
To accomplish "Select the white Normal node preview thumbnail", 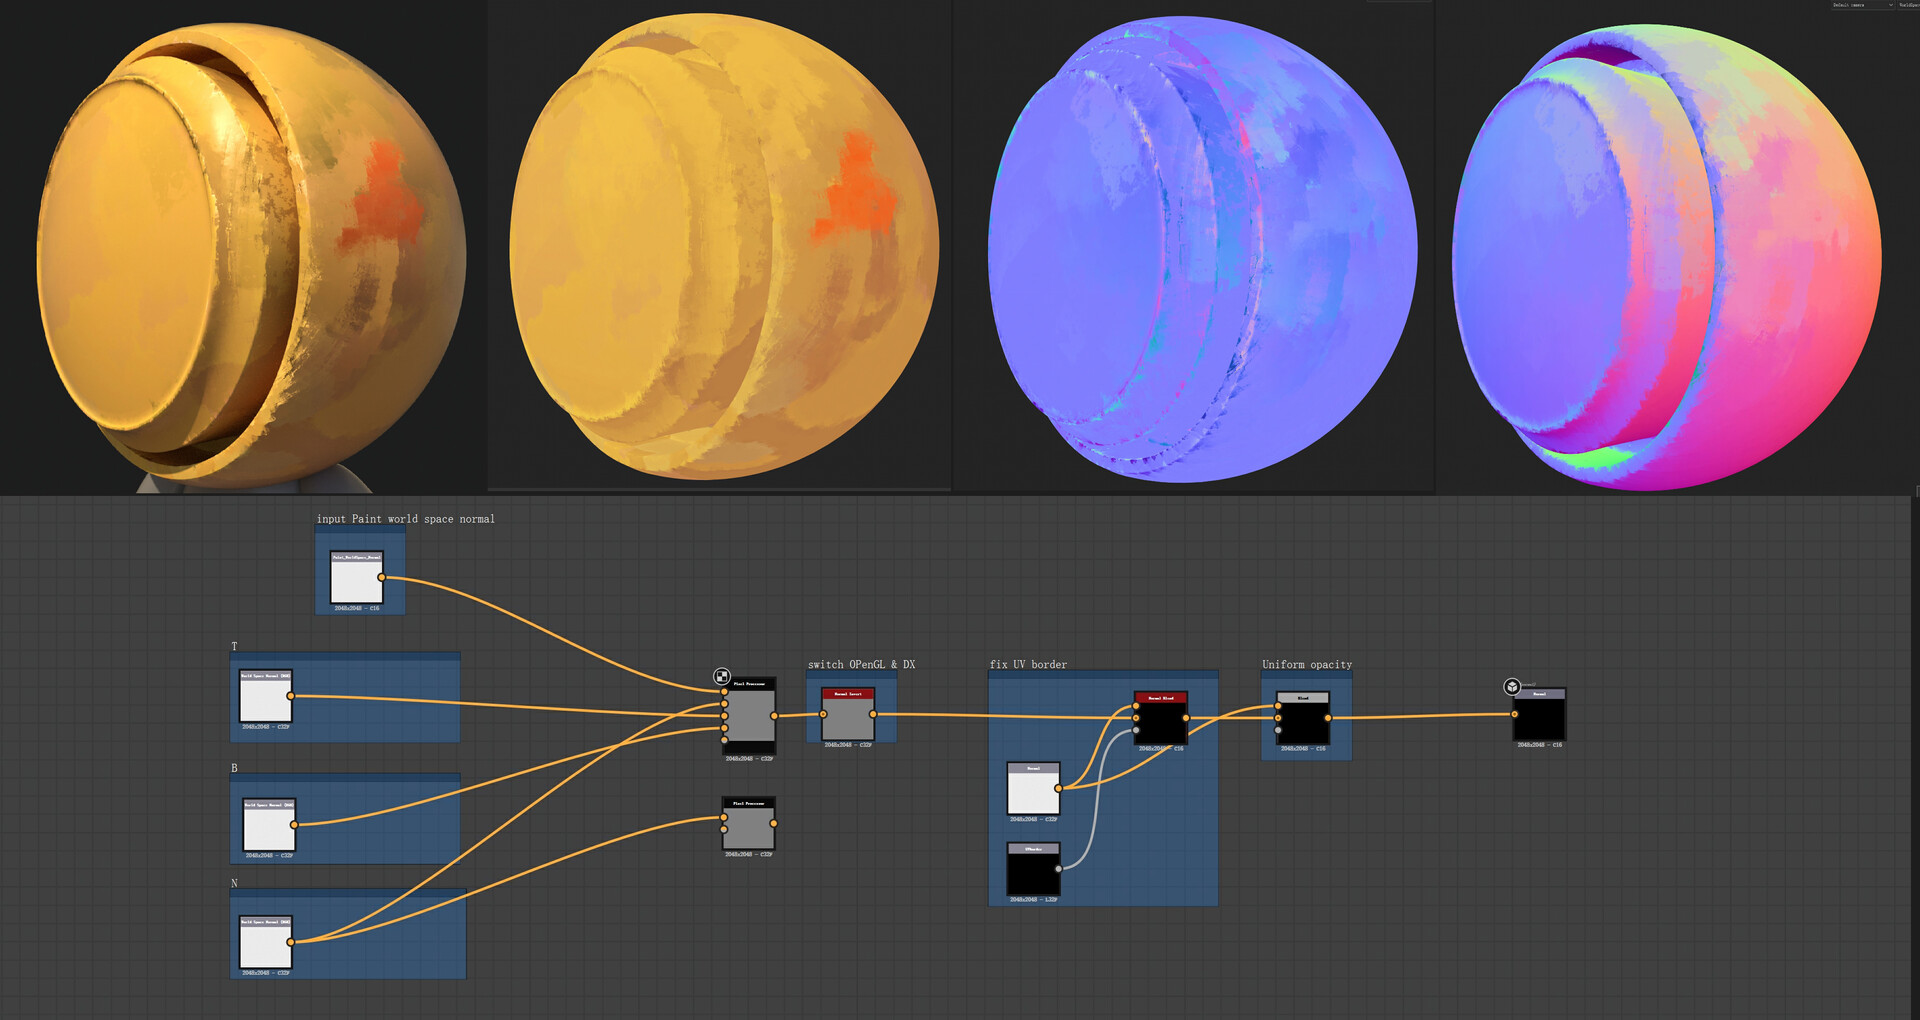I will (1033, 788).
